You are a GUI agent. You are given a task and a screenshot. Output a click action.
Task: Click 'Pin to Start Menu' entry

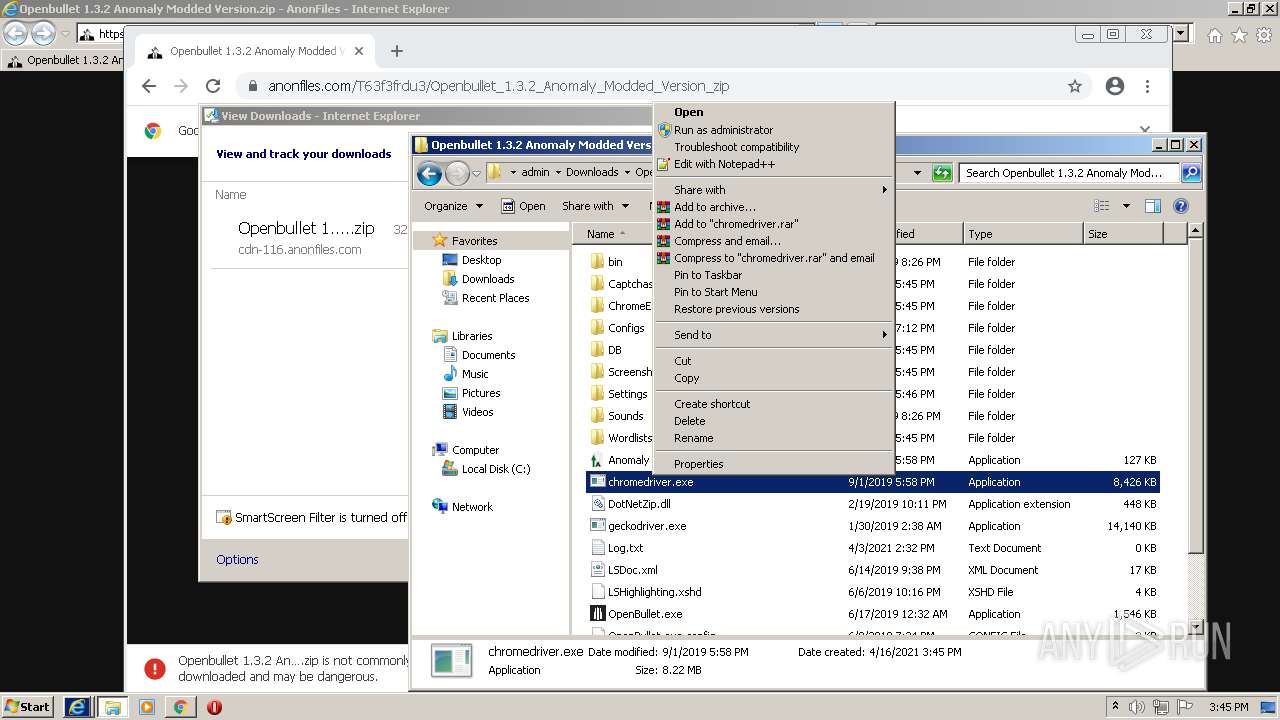point(773,292)
